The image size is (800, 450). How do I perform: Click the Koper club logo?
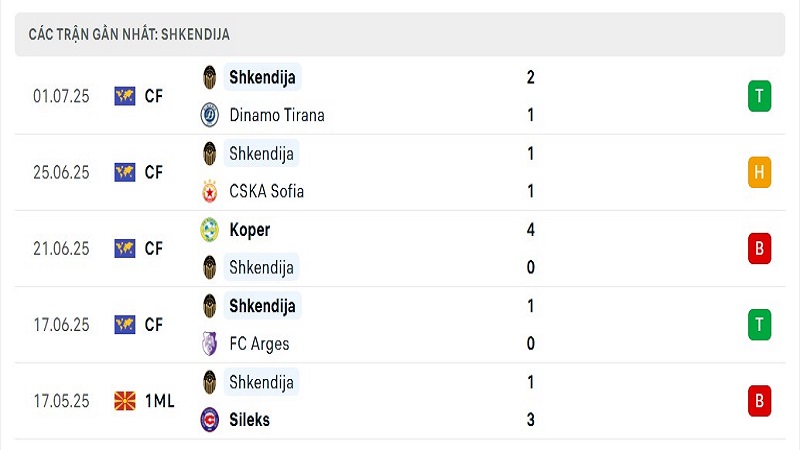[x=209, y=230]
